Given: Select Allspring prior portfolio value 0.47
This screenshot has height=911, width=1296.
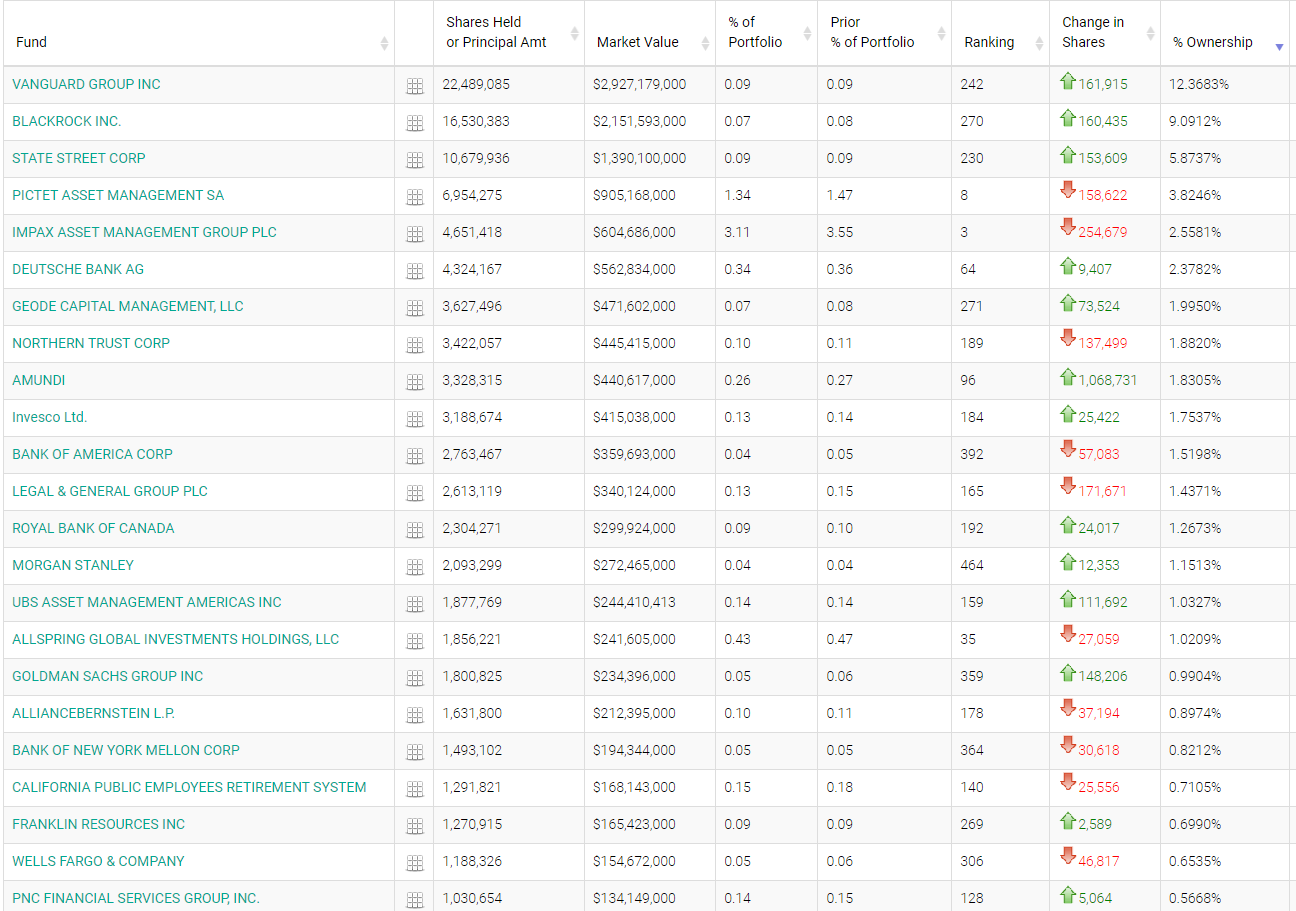Looking at the screenshot, I should pos(840,639).
